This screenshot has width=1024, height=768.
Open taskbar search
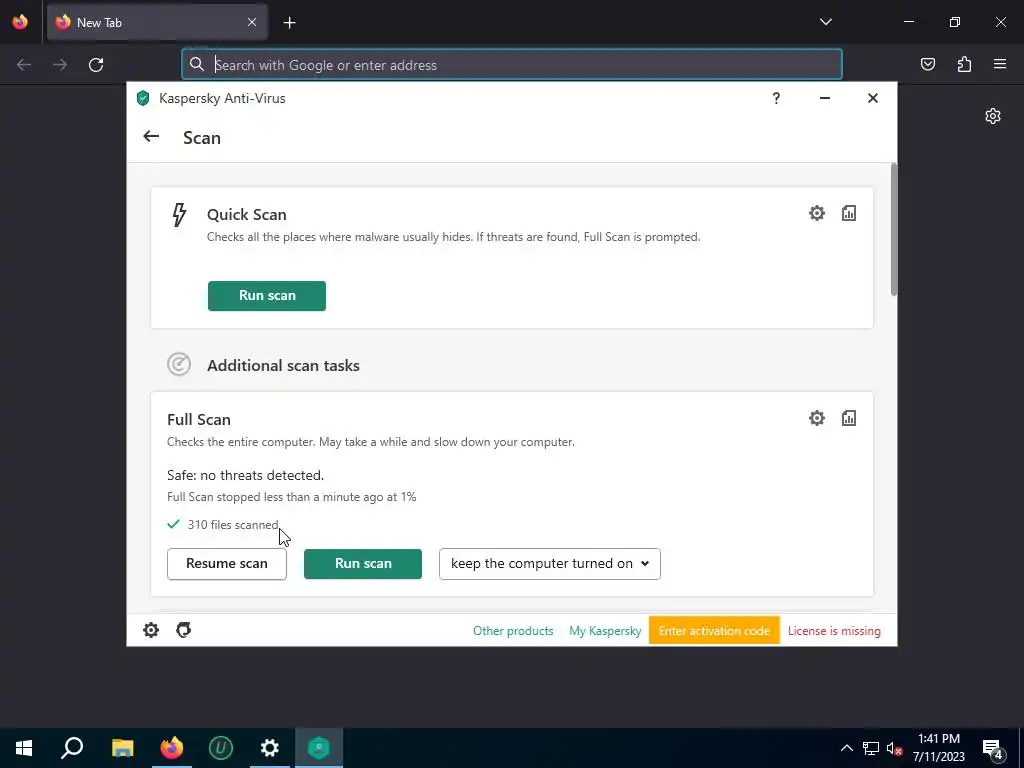pos(72,748)
